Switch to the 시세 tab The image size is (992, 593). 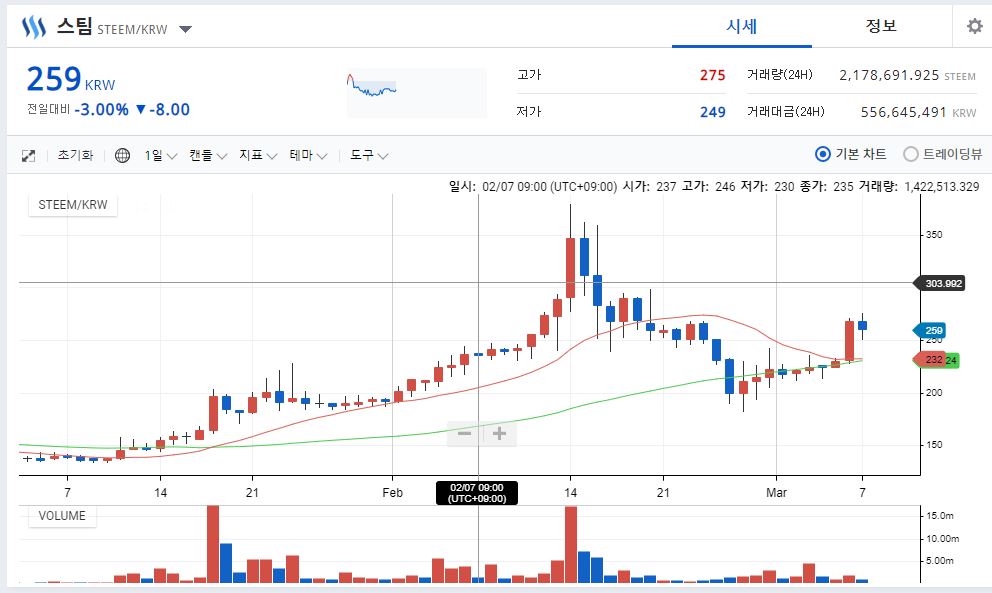coord(741,27)
